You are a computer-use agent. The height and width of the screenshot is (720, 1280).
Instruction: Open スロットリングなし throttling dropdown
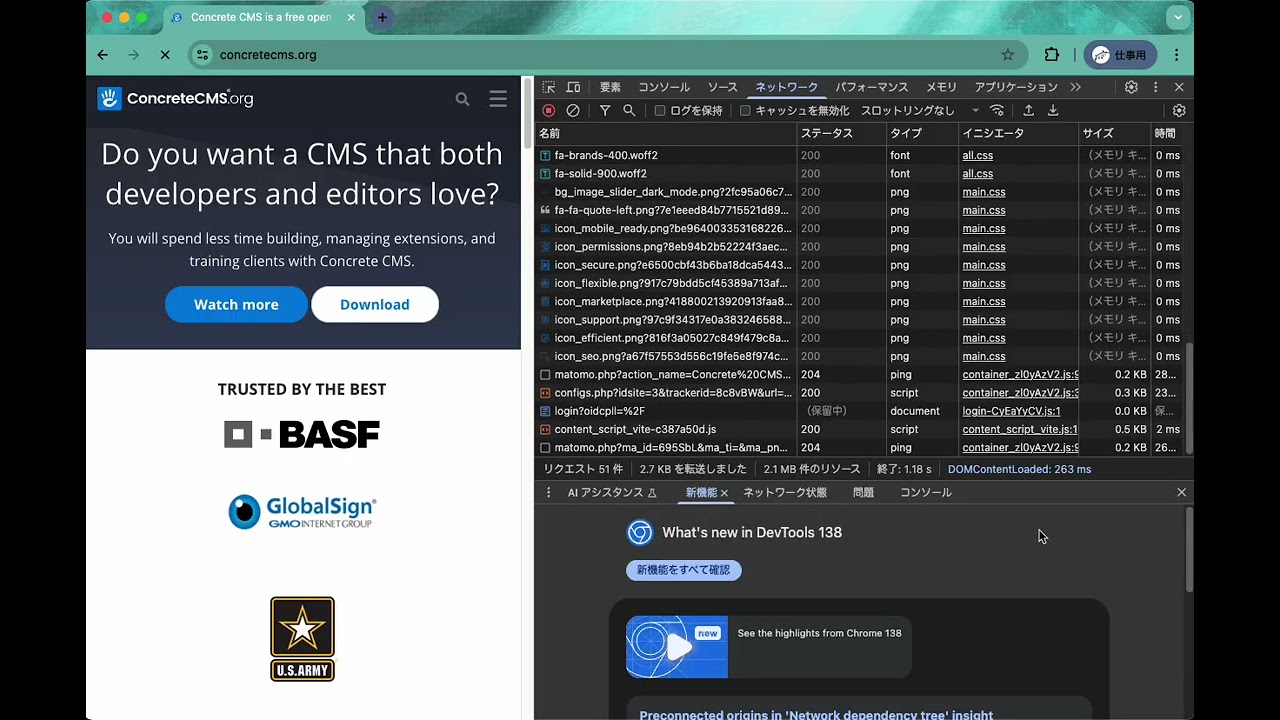click(x=920, y=111)
